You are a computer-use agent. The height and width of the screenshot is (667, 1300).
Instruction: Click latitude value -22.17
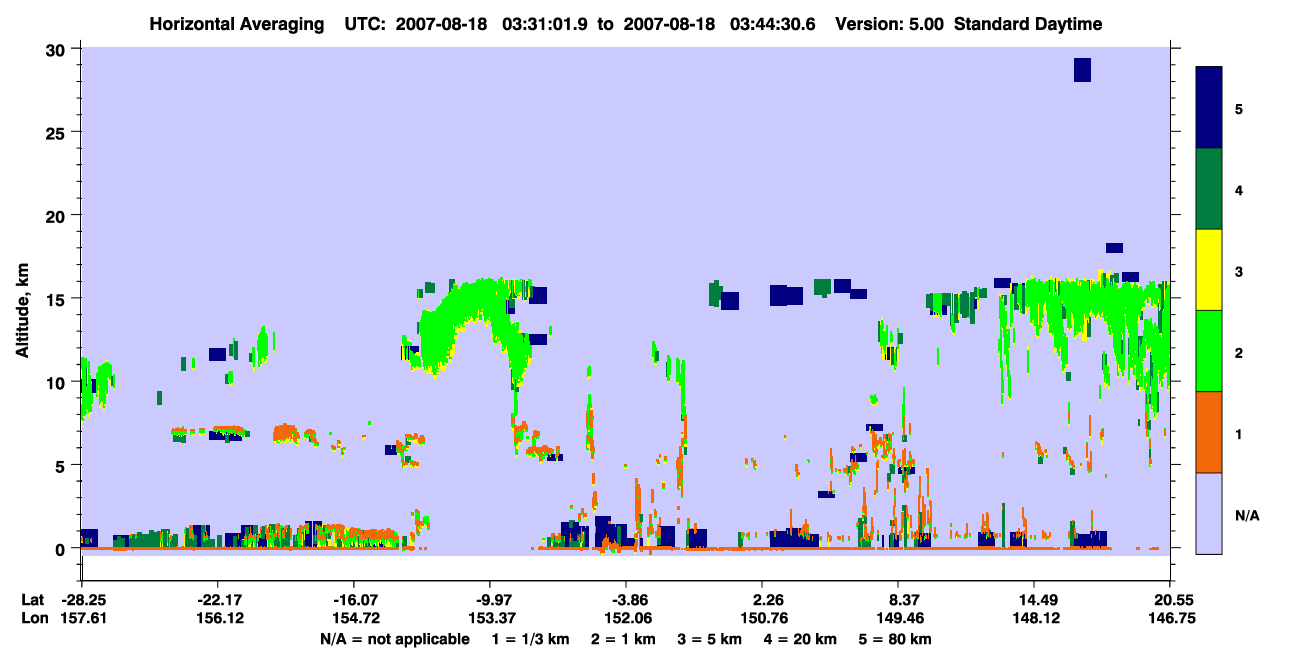[218, 600]
